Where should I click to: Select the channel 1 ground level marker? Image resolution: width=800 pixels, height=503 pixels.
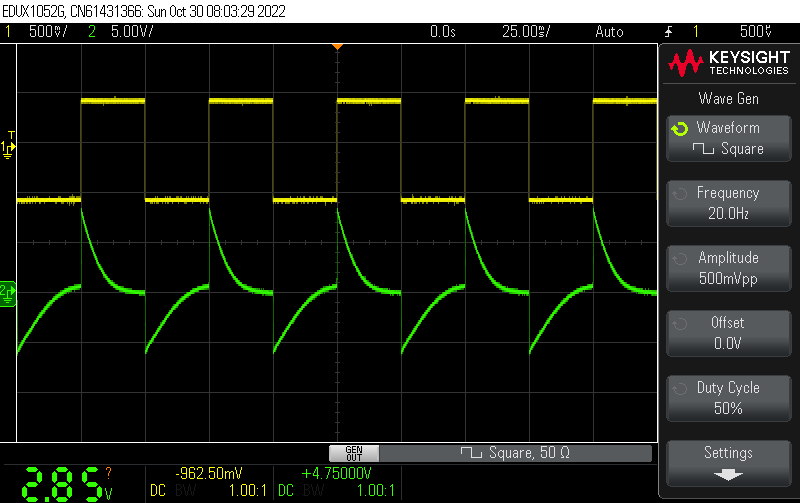pos(8,149)
